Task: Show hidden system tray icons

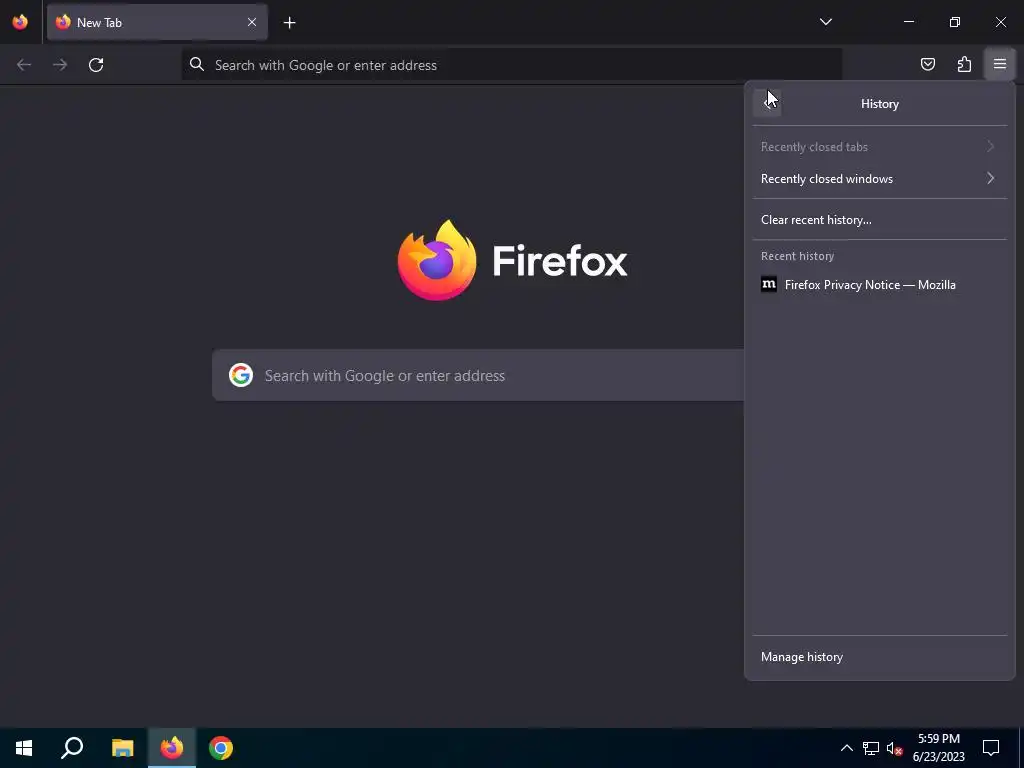Action: coord(846,748)
